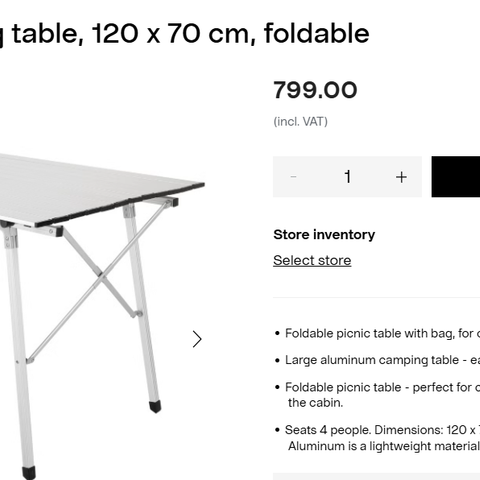
Task: Click bullet about foldable picnic table with bag
Action: [377, 333]
